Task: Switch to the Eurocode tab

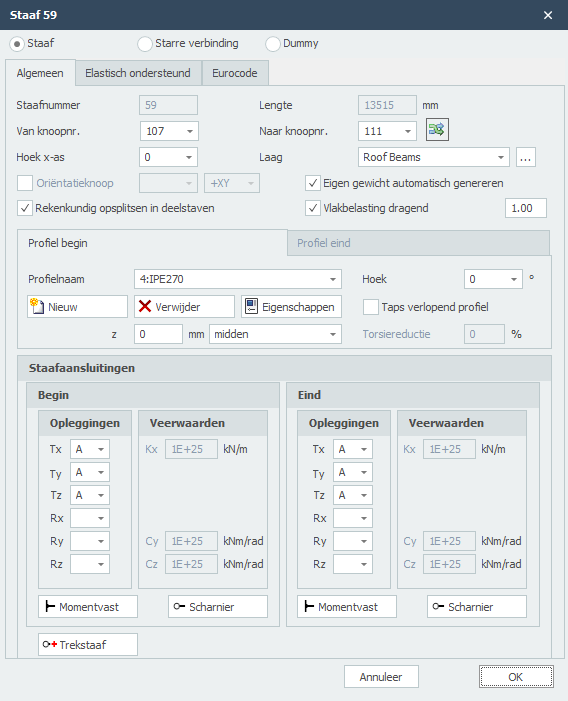Action: [x=235, y=73]
